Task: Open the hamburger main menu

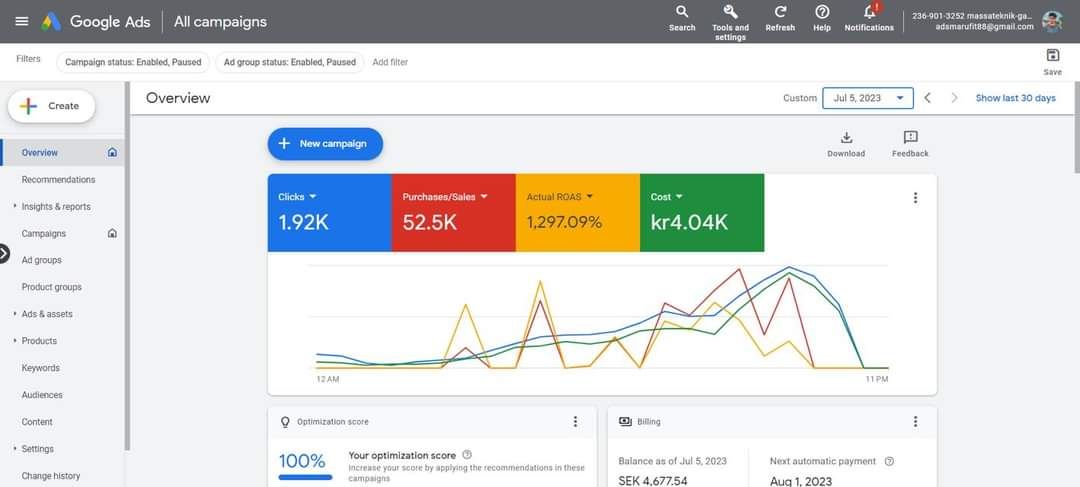Action: pos(21,21)
